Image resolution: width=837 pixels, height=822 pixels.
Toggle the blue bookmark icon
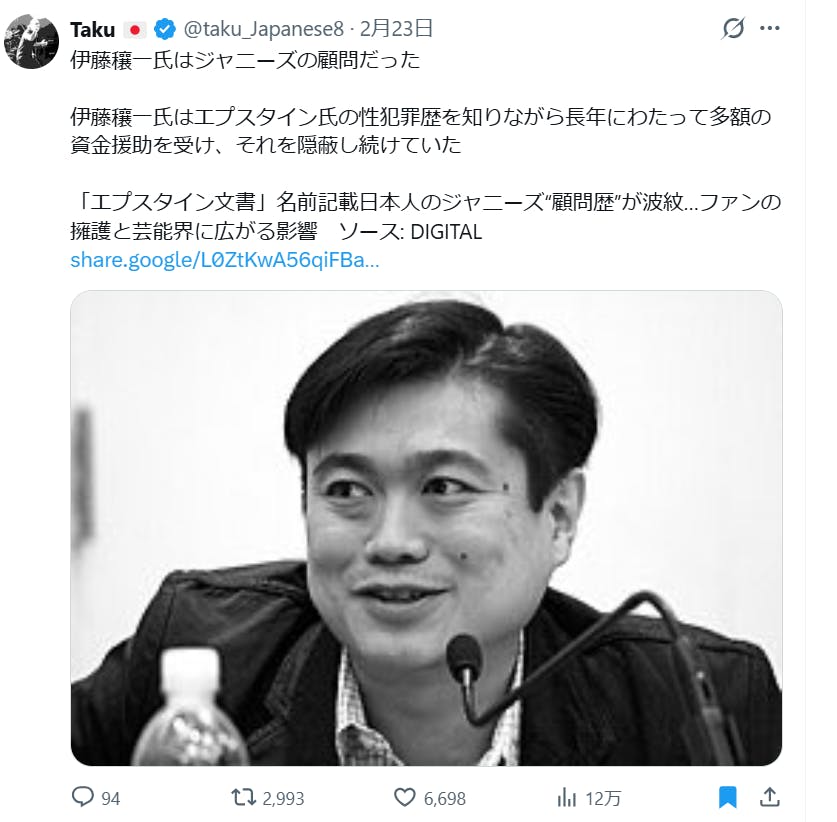point(728,797)
